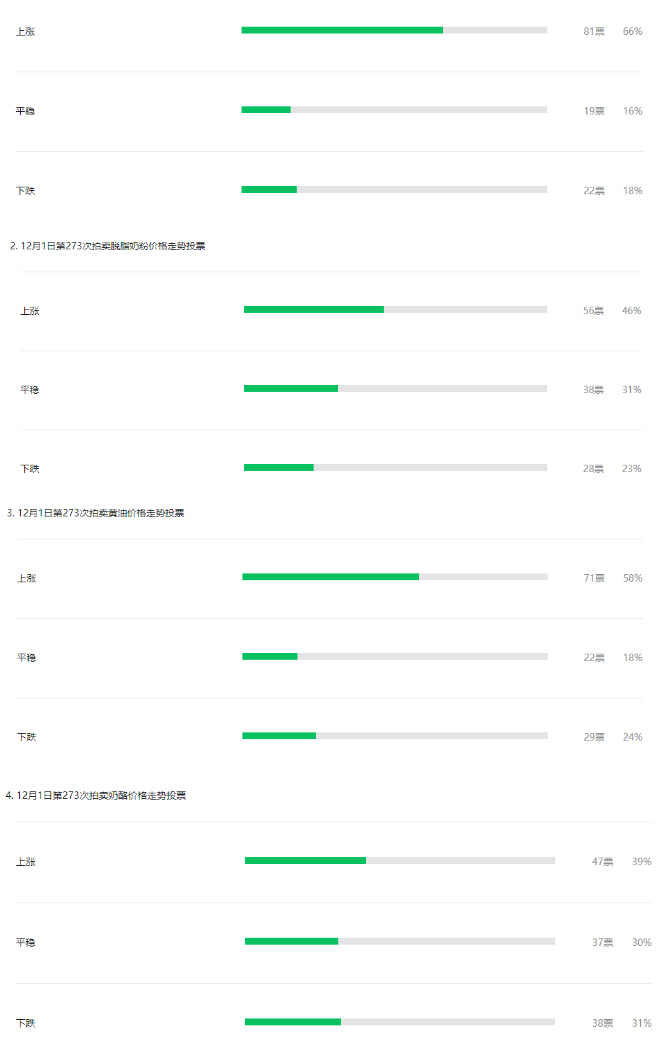The image size is (660, 1056).
Task: Click the progress bar showing 66%
Action: click(x=394, y=30)
